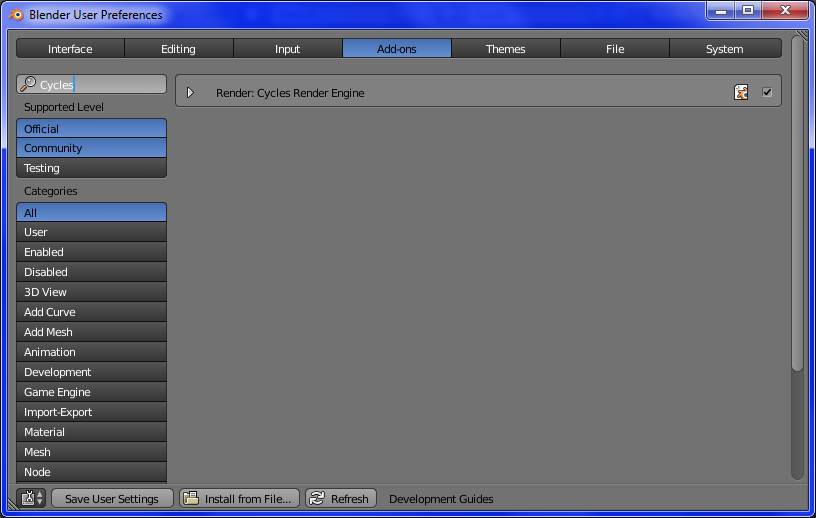The image size is (816, 518).
Task: Select the Material category
Action: (92, 432)
